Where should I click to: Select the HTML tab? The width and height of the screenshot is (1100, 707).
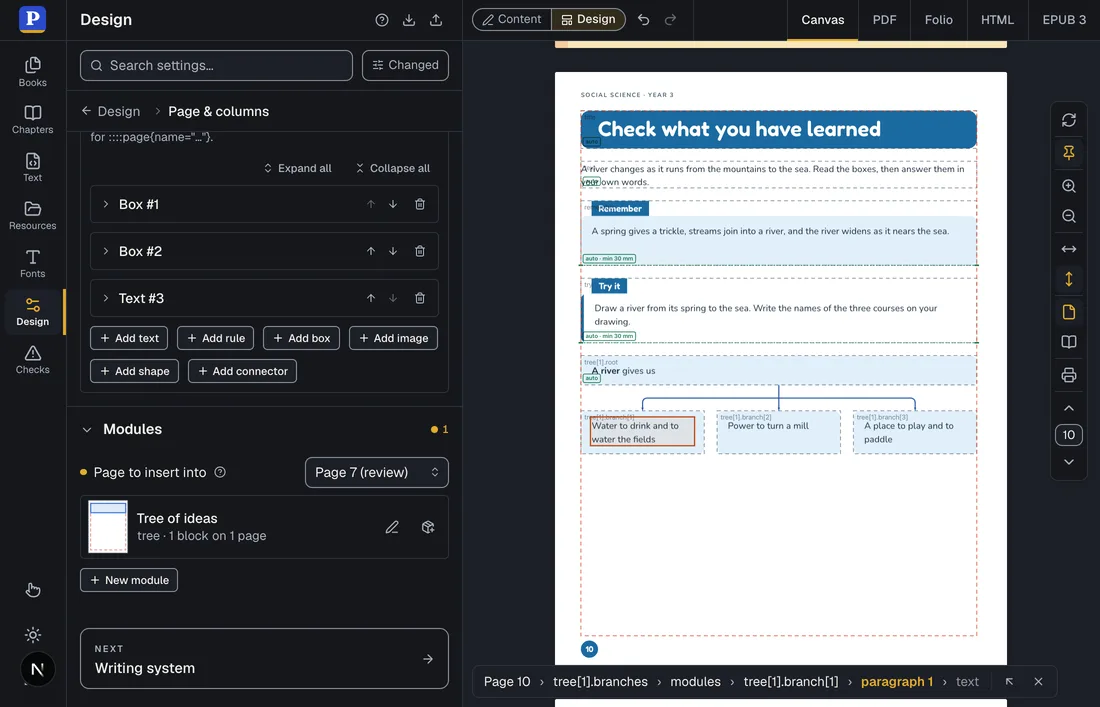[997, 20]
